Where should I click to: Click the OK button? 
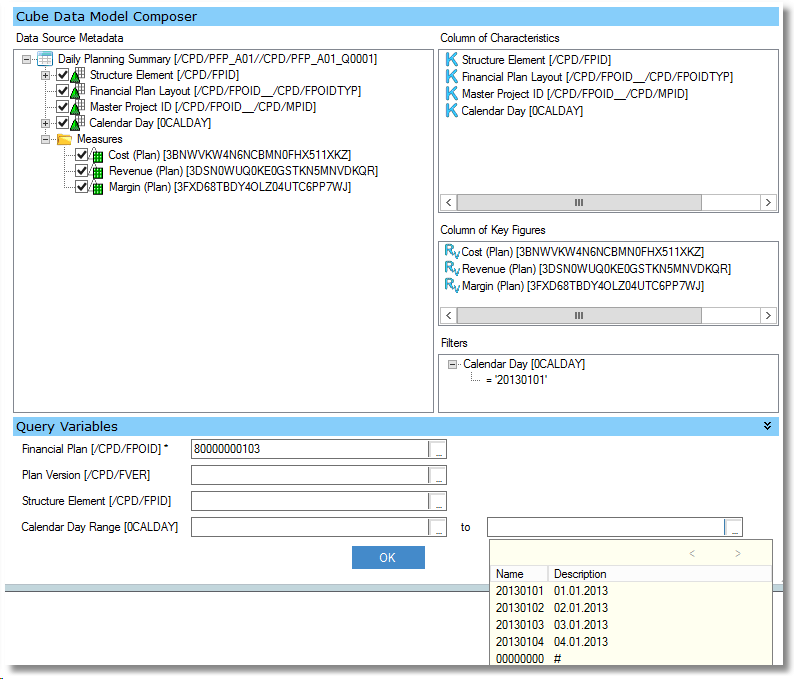pos(388,557)
